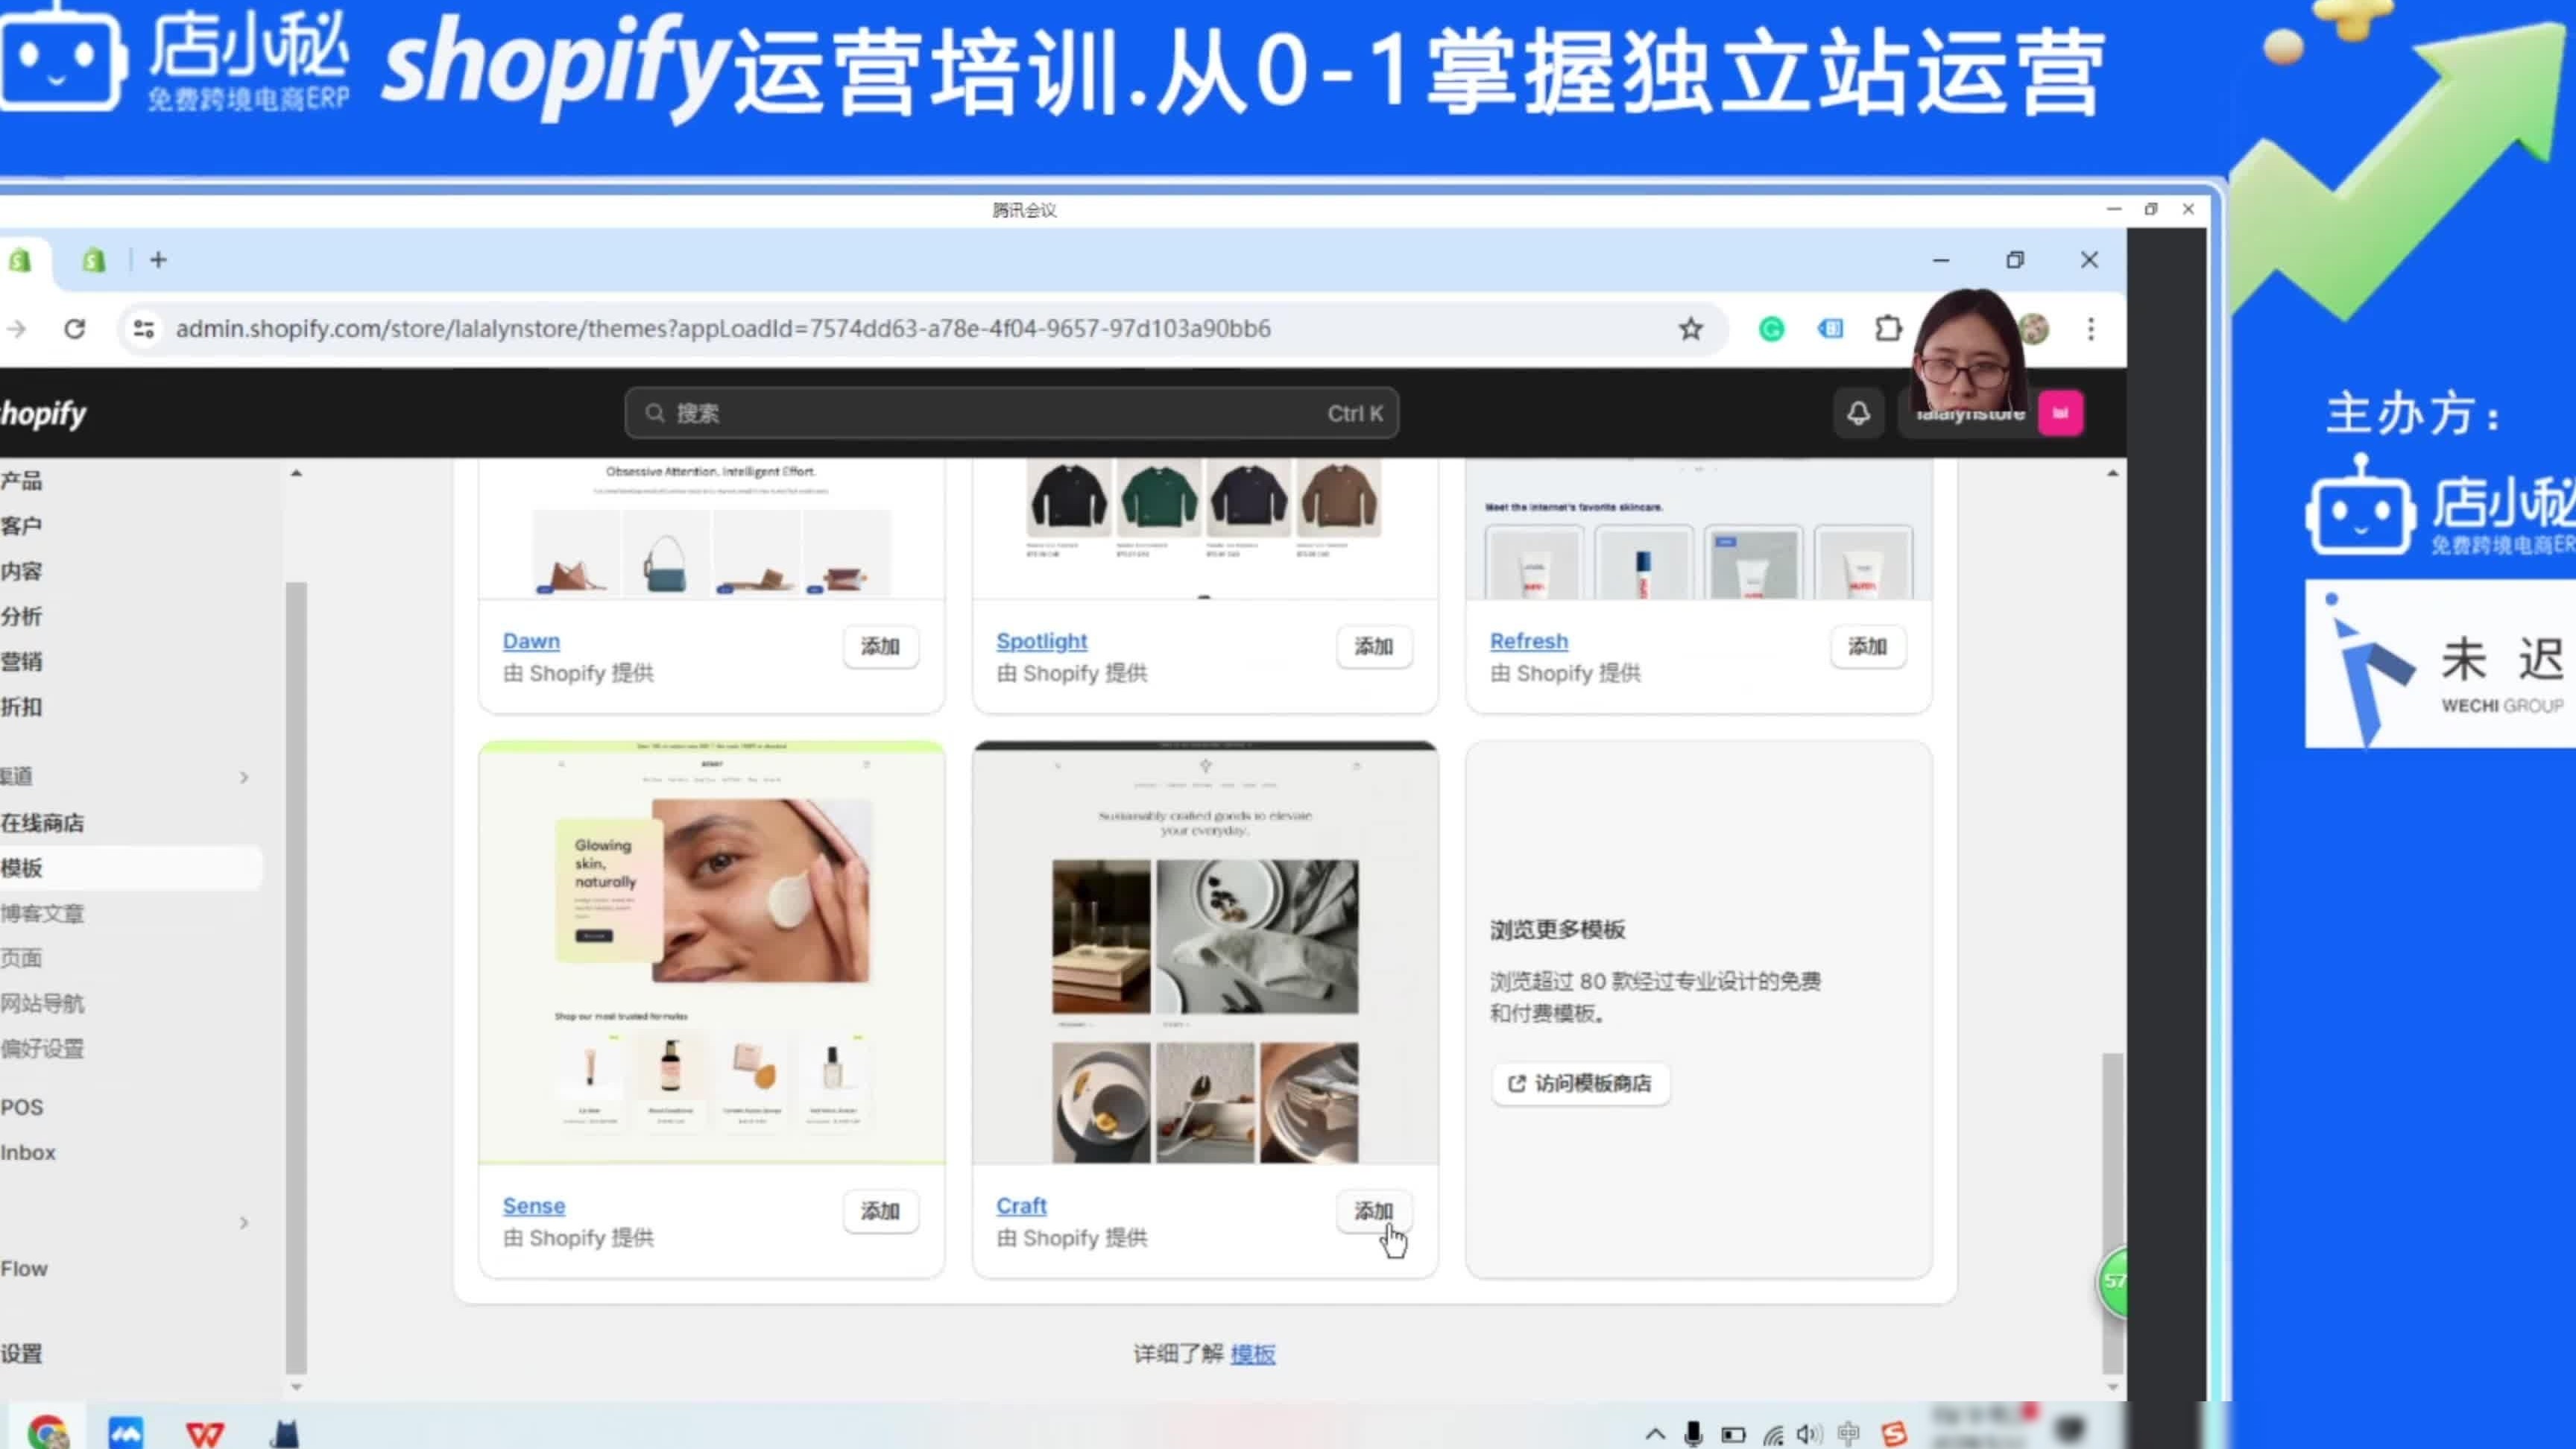Add the Spotlight theme

click(x=1374, y=647)
